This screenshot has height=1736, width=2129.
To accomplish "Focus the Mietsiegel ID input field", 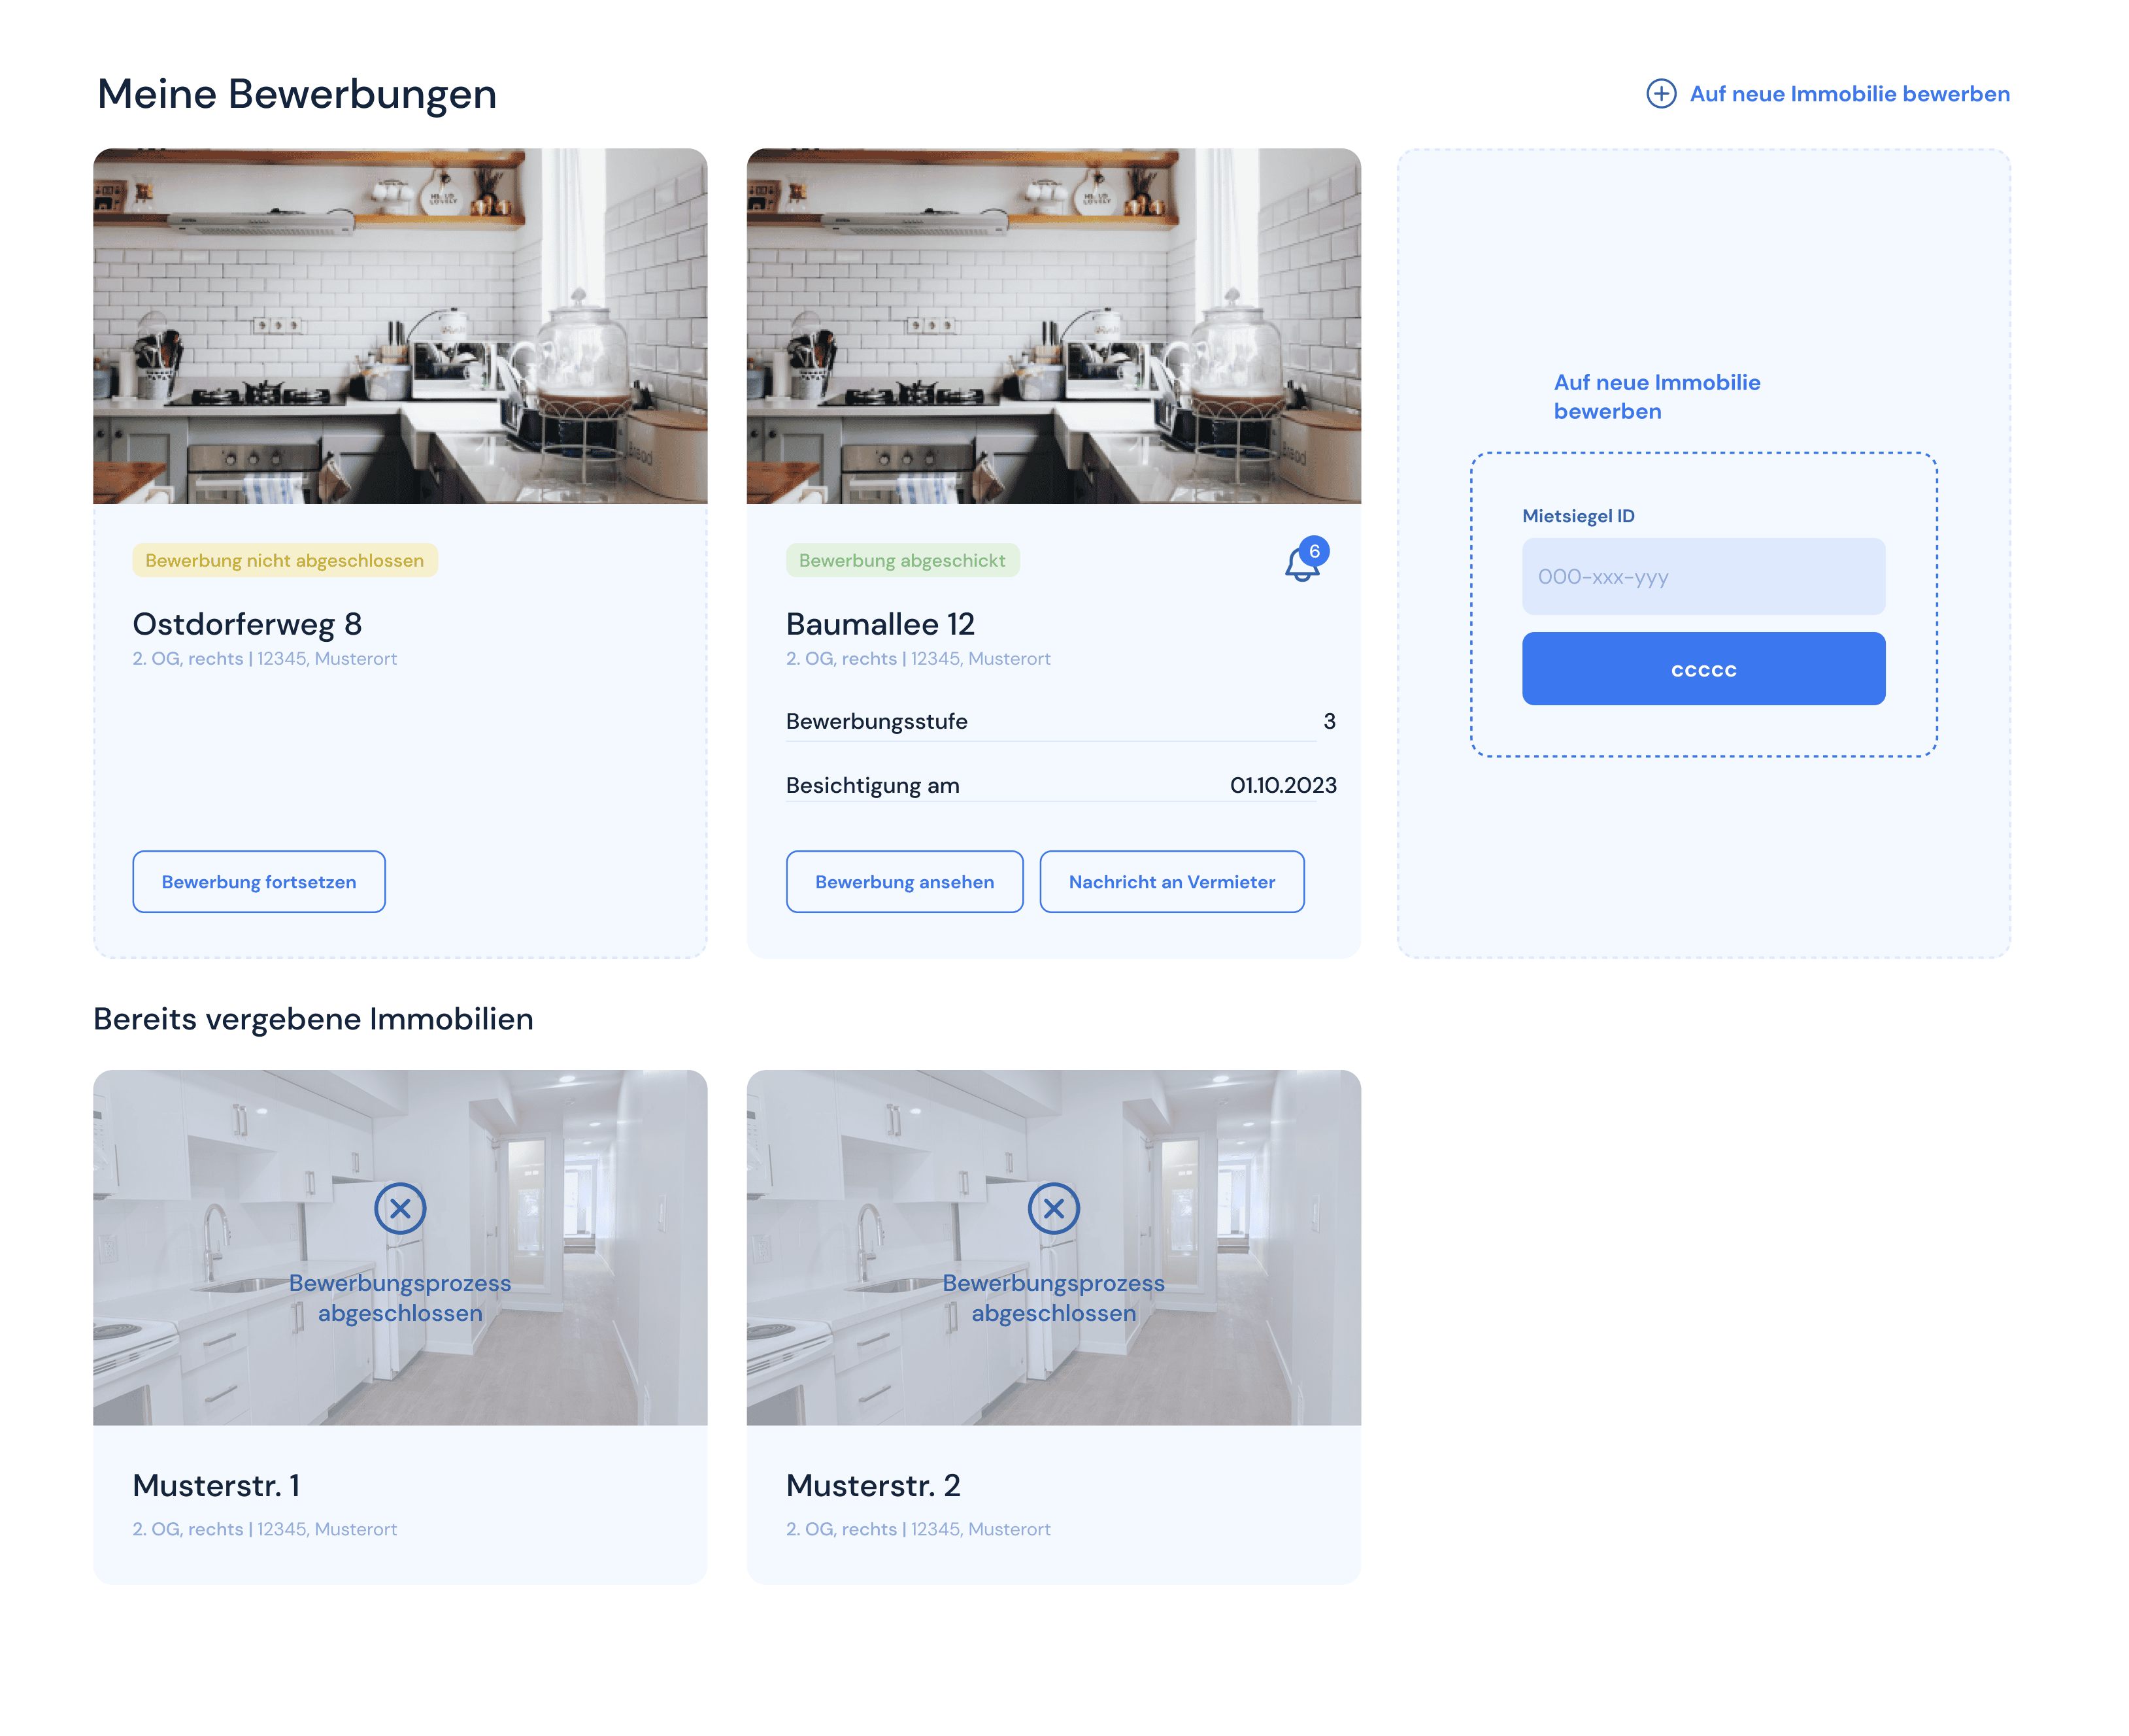I will point(1703,577).
